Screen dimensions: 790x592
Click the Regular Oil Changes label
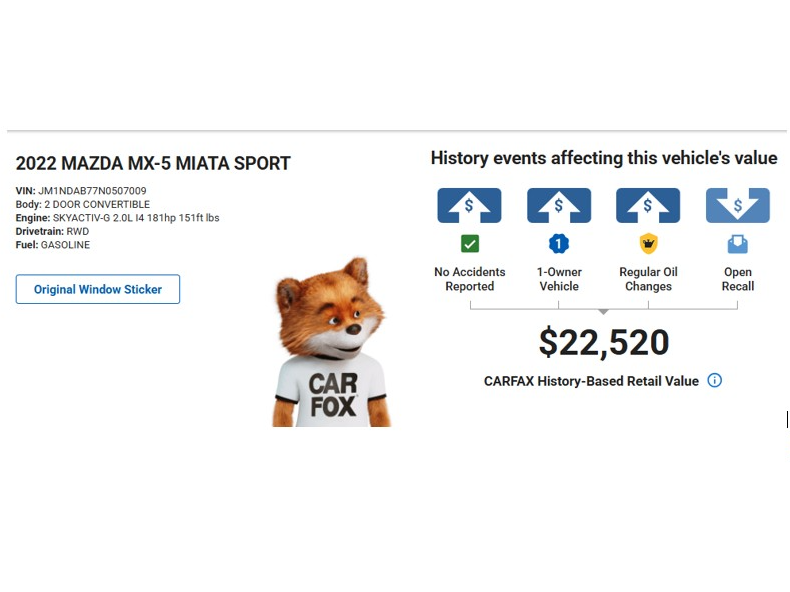coord(648,279)
